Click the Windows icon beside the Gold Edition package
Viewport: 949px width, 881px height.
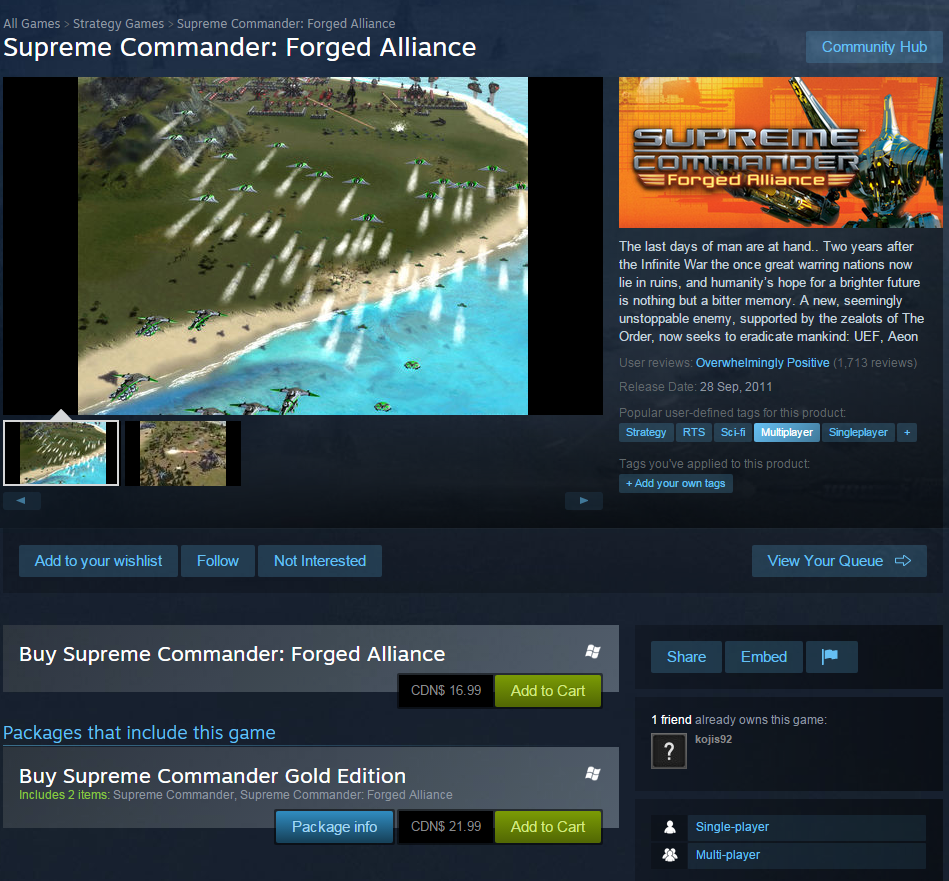pos(593,773)
